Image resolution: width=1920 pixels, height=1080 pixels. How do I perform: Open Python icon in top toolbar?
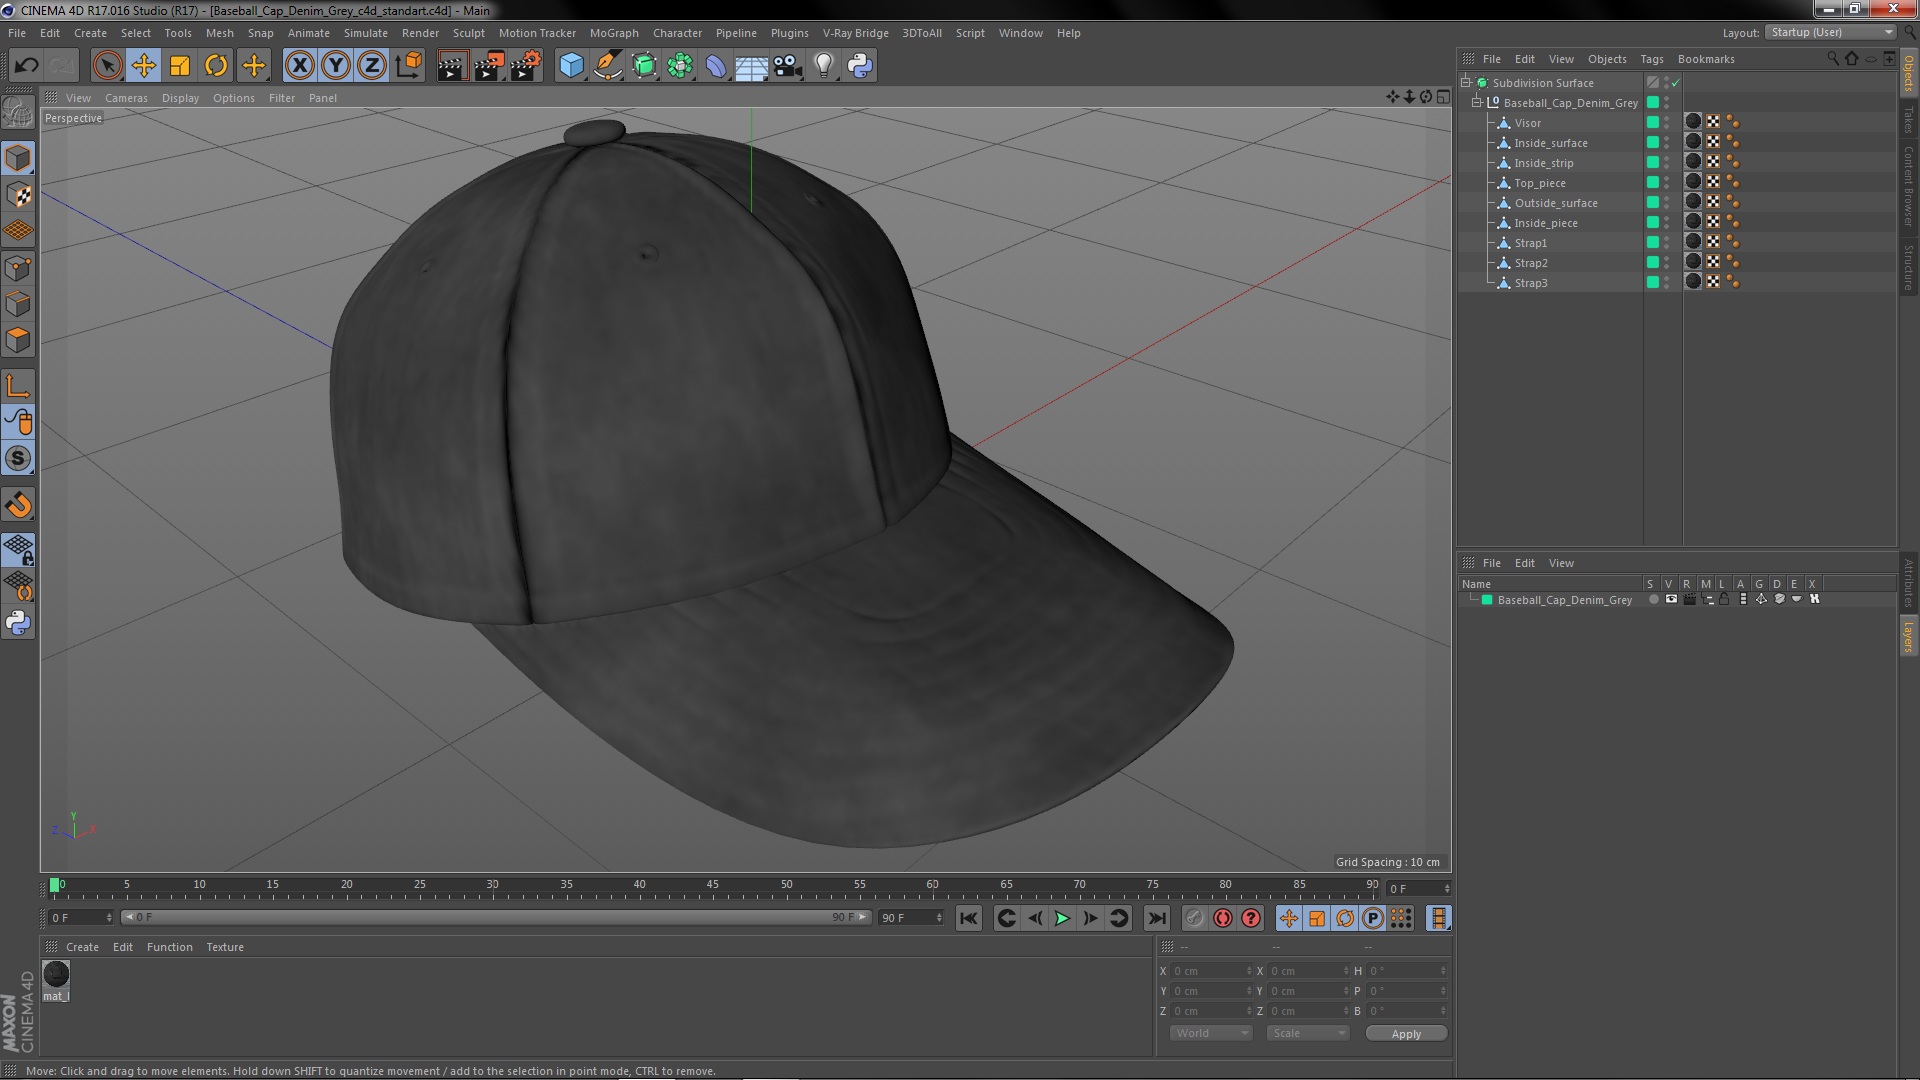[860, 66]
